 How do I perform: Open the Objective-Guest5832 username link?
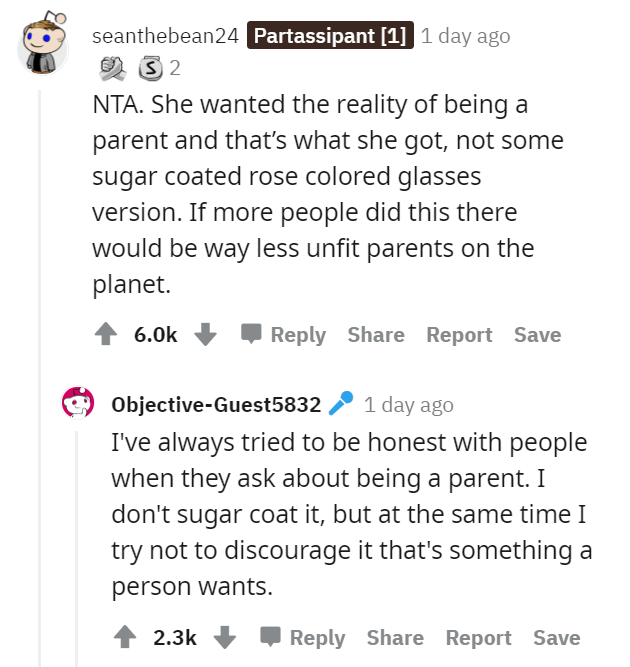215,405
